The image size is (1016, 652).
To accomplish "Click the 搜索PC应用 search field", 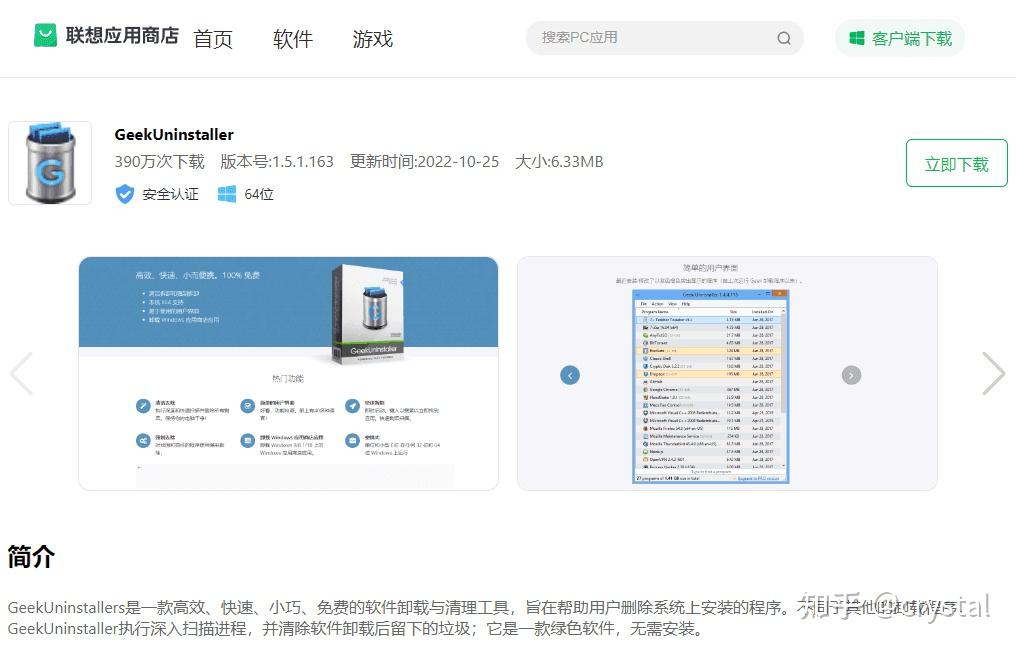I will pos(664,38).
